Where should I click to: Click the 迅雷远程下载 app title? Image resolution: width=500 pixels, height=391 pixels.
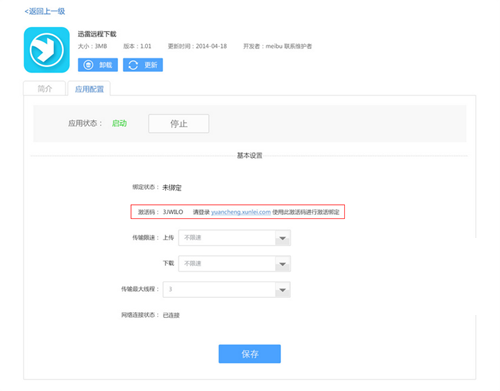point(97,34)
